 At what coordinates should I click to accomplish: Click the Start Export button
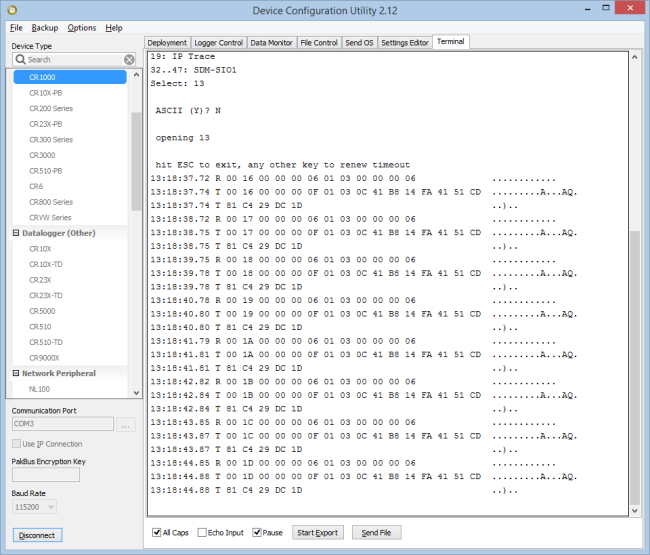(318, 533)
